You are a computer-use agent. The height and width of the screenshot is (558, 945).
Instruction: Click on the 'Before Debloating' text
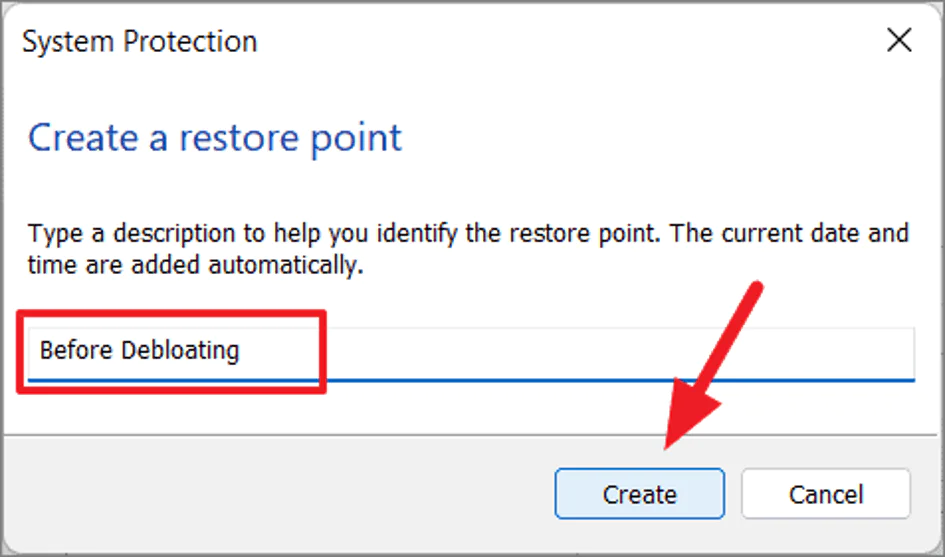(139, 351)
